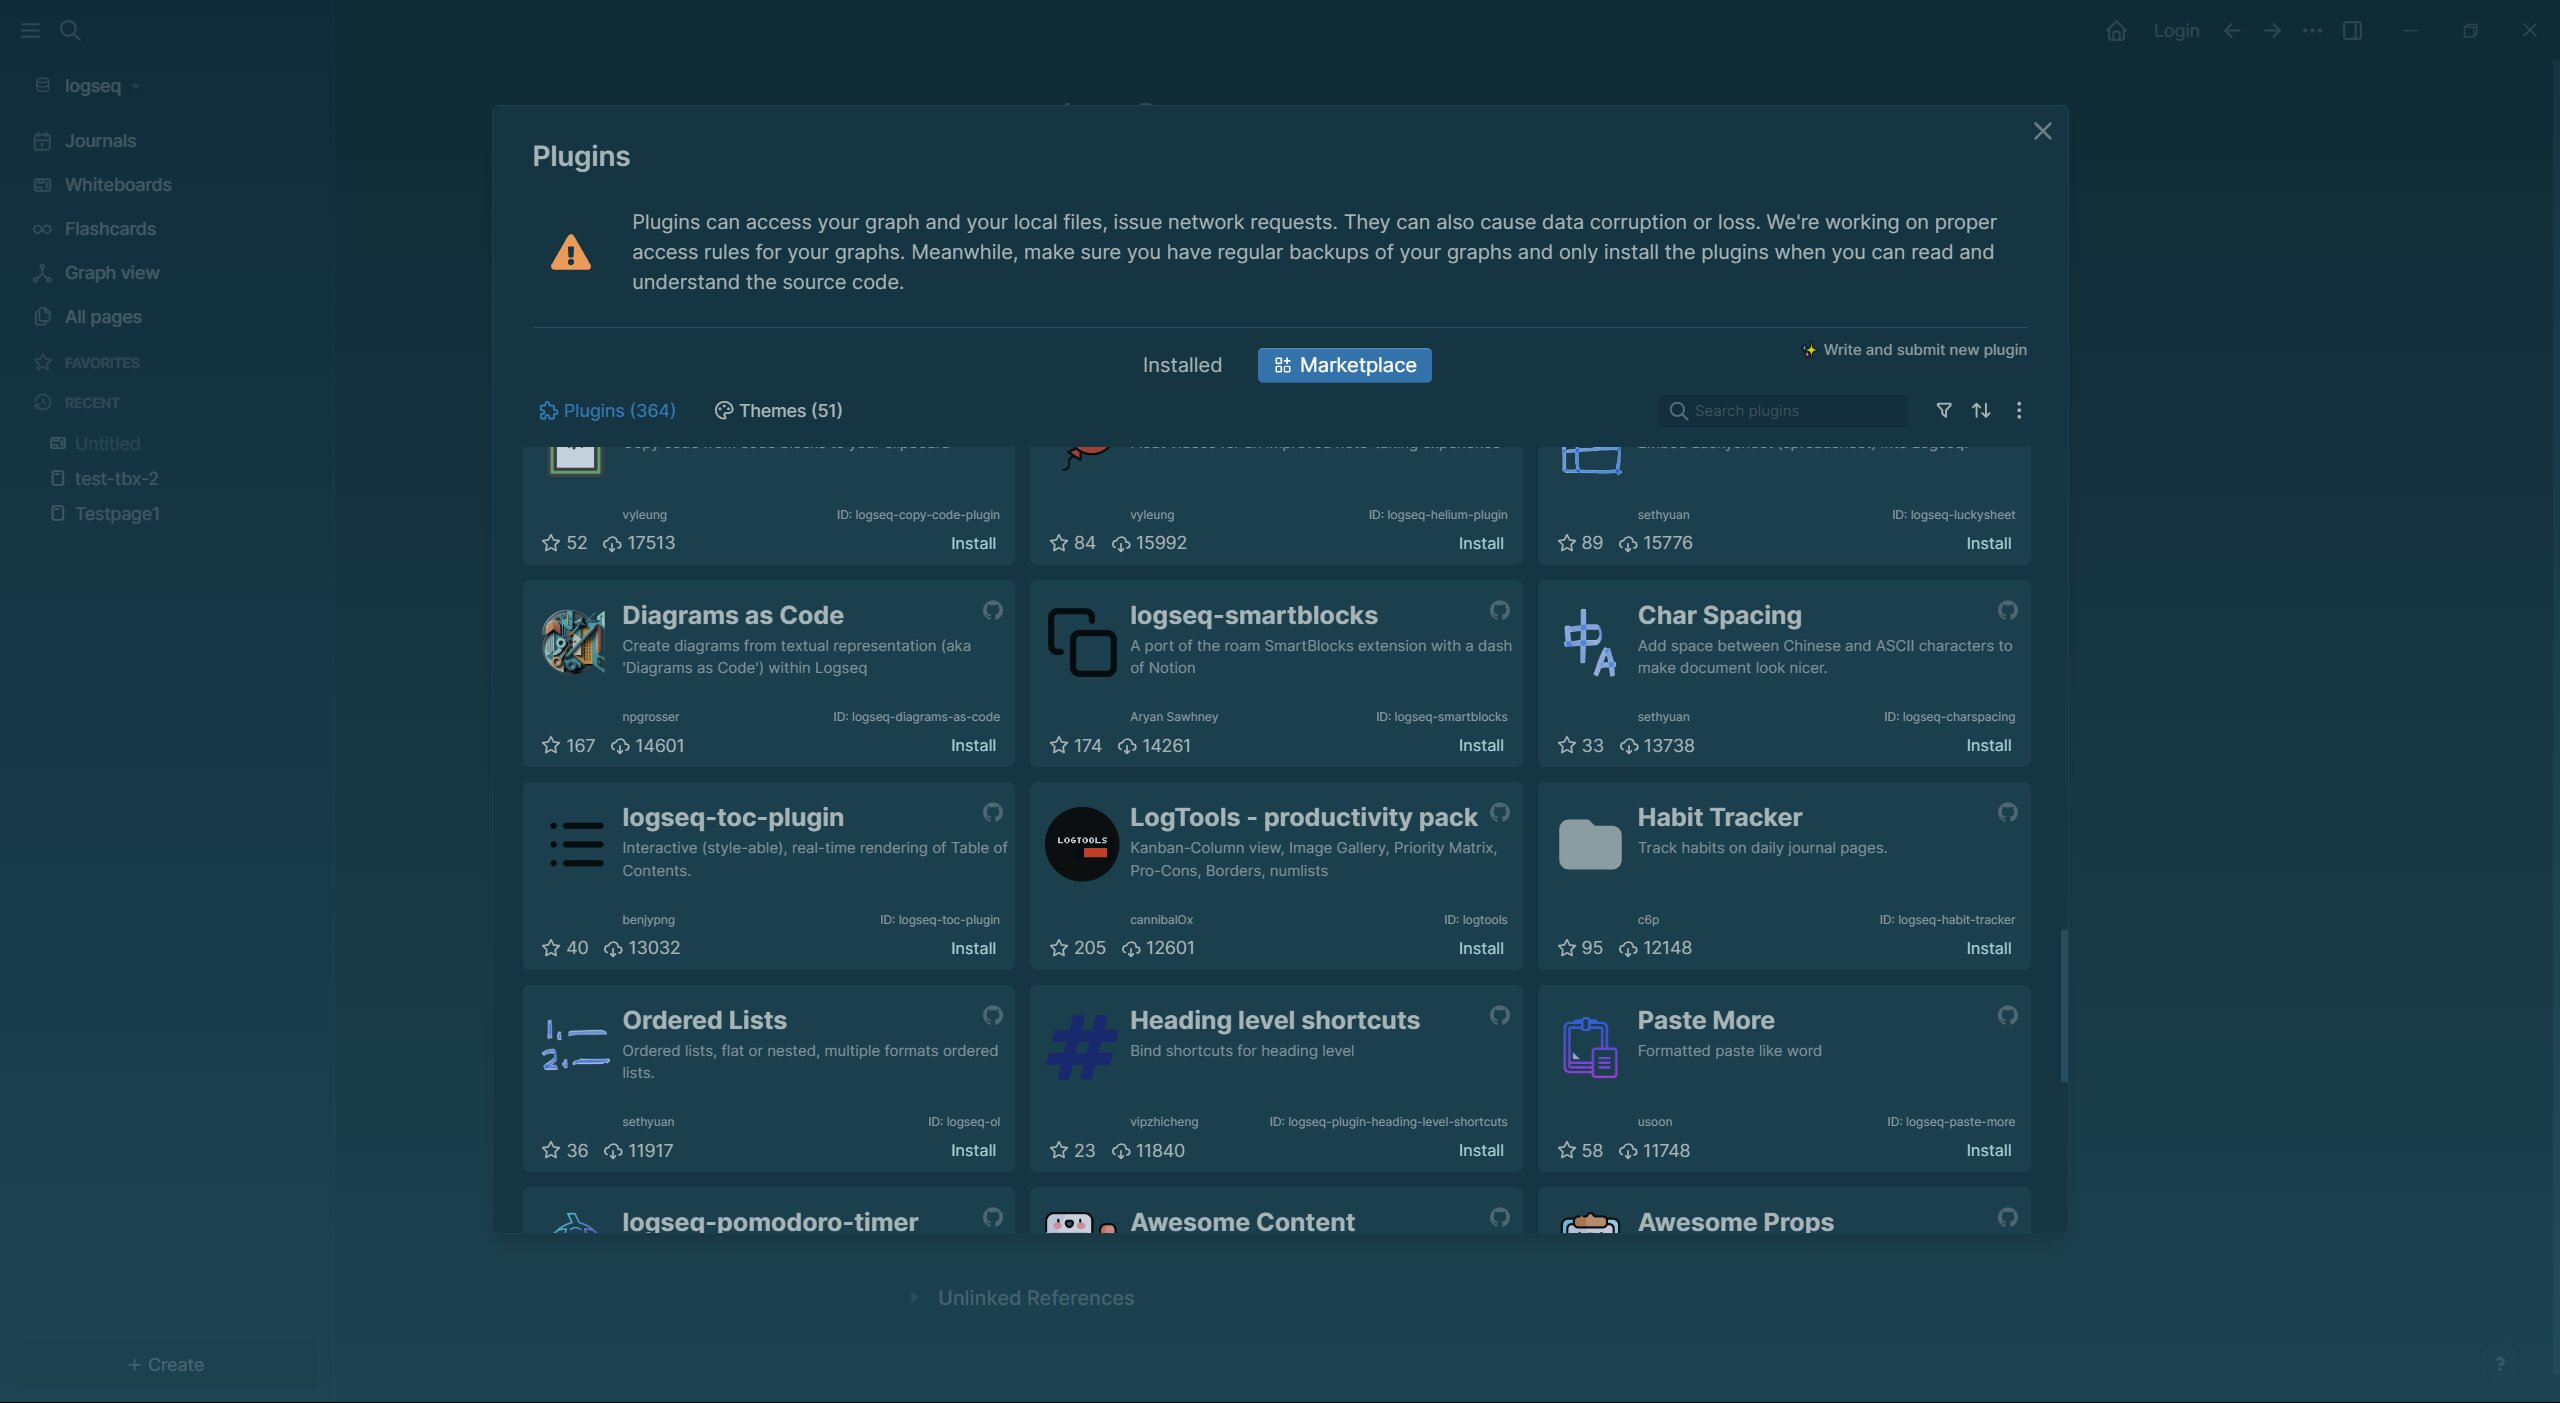
Task: Close the Plugins dialog
Action: coord(2042,132)
